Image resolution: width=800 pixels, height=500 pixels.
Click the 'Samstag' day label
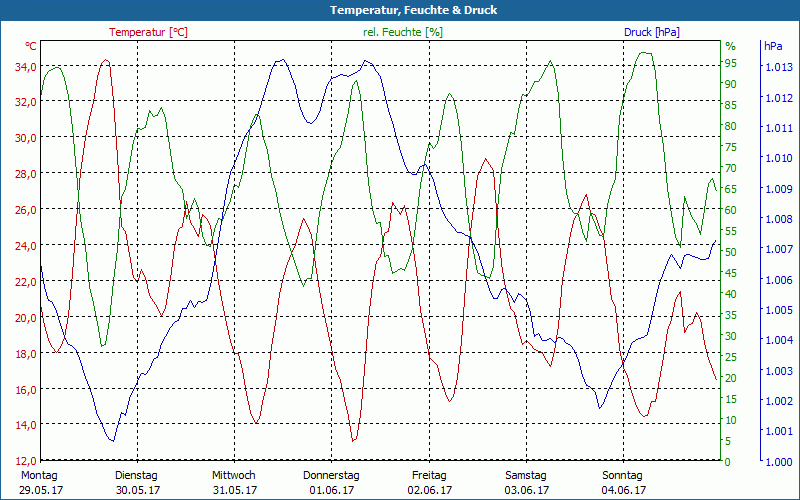point(526,476)
